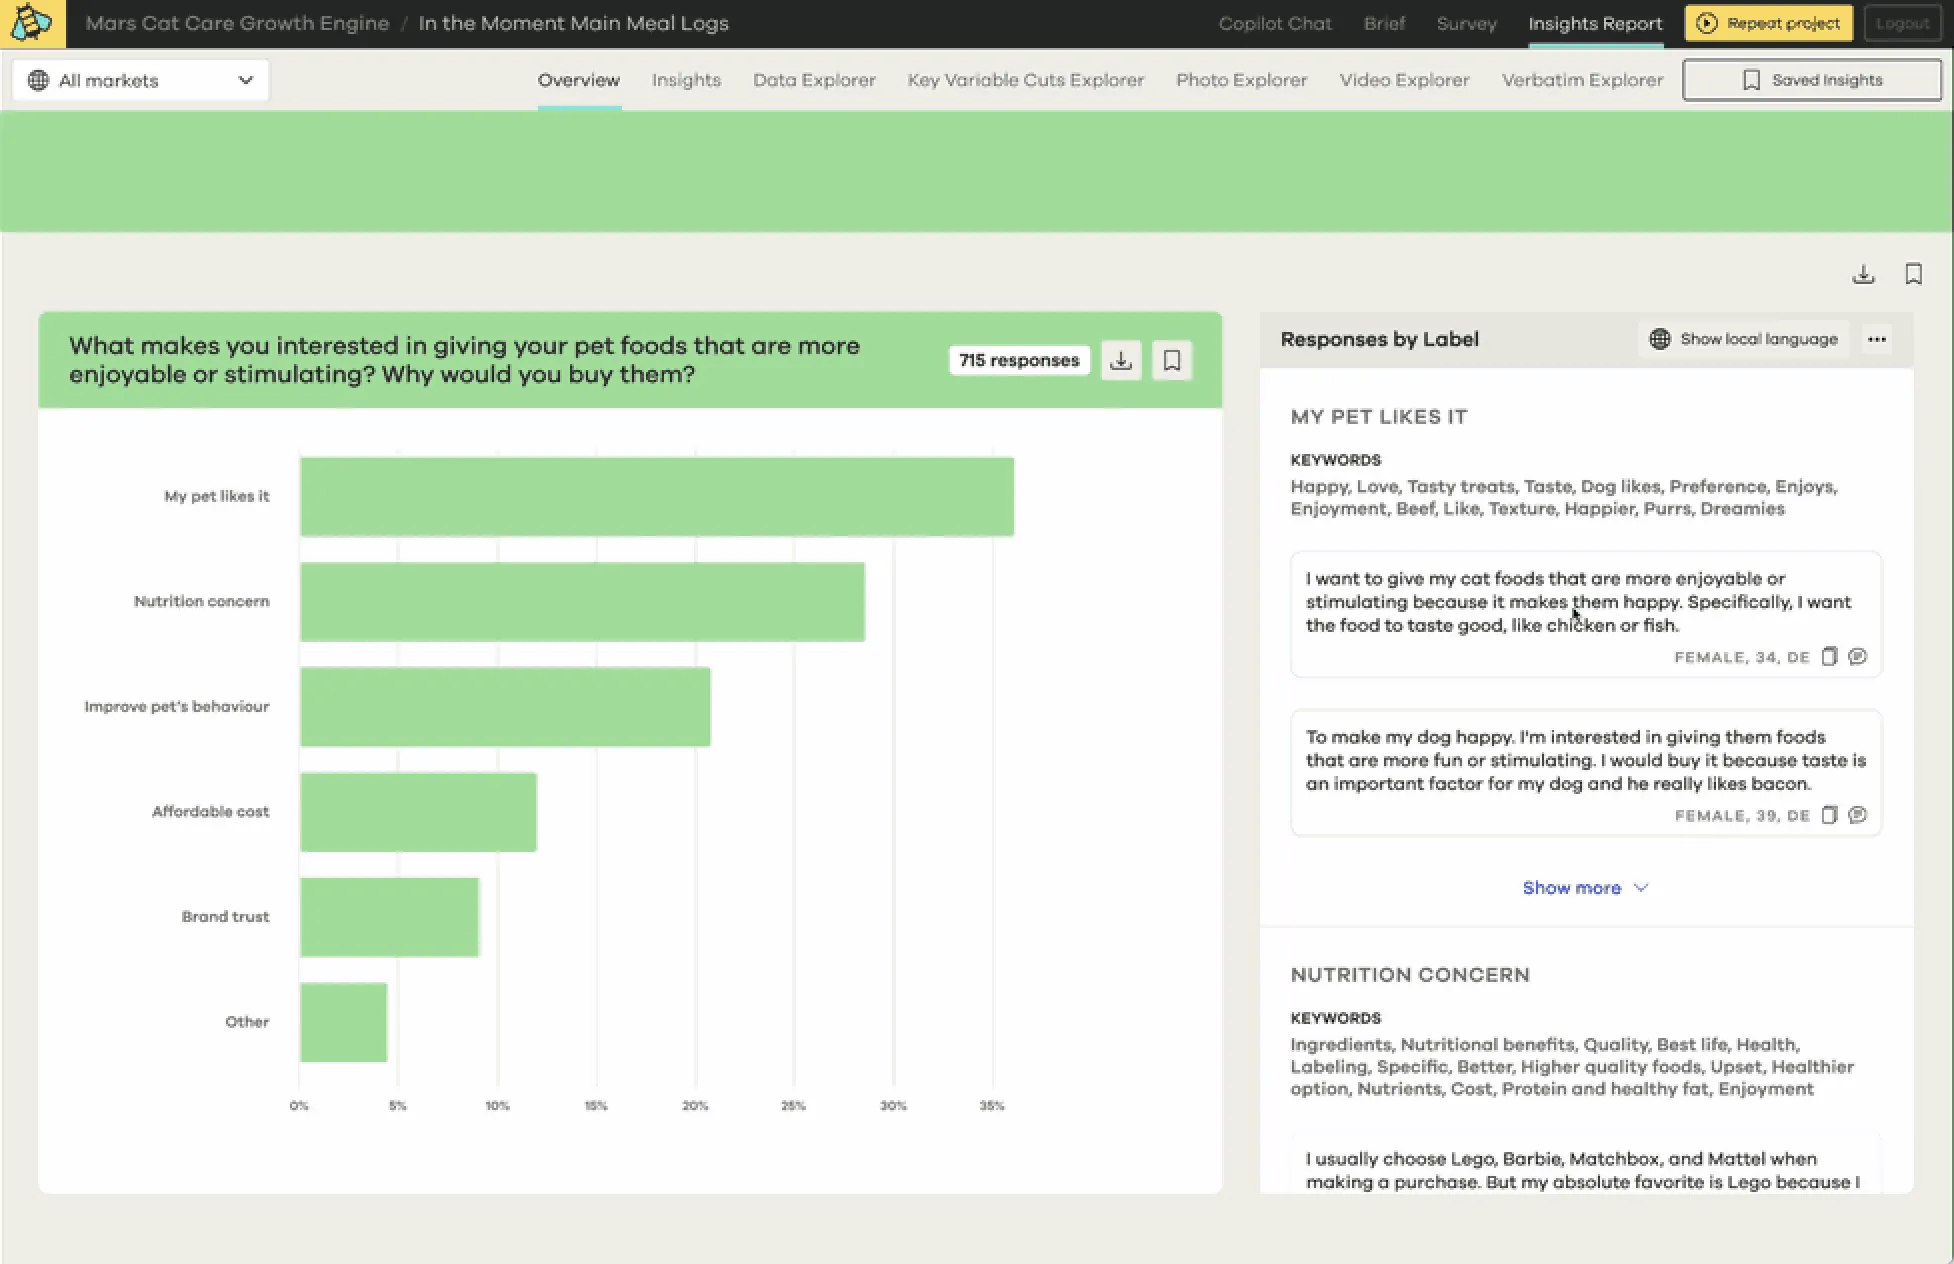Bookmark the pet foods question chart

[x=1172, y=360]
